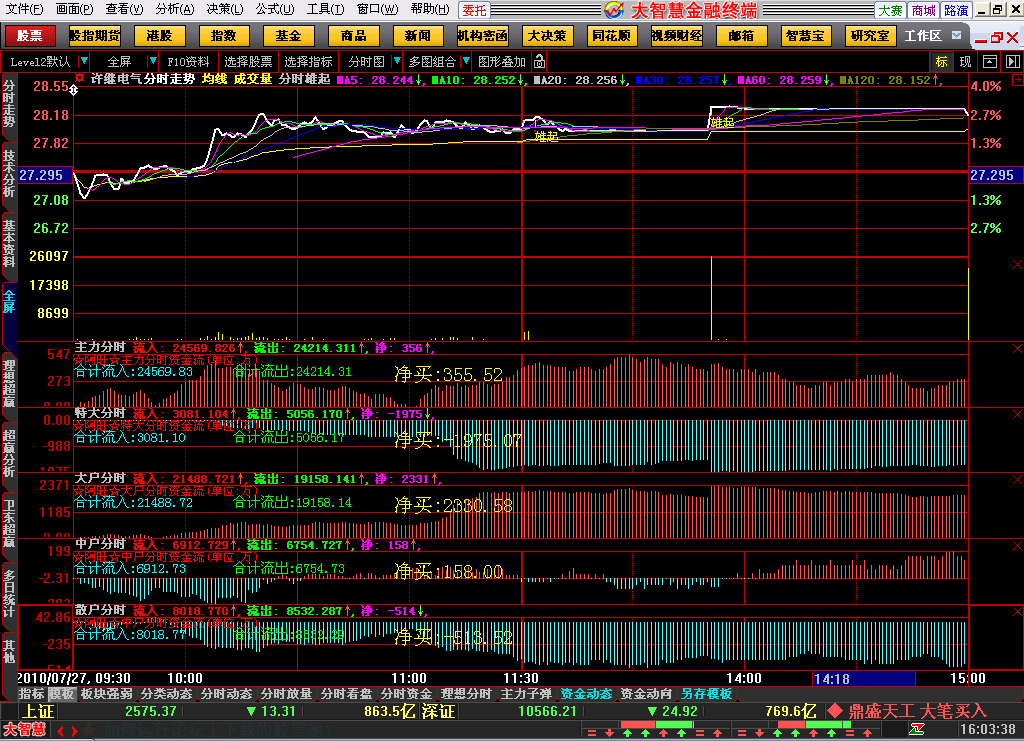Viewport: 1024px width, 741px height.
Task: Toggle the 现 current button
Action: pyautogui.click(x=965, y=61)
